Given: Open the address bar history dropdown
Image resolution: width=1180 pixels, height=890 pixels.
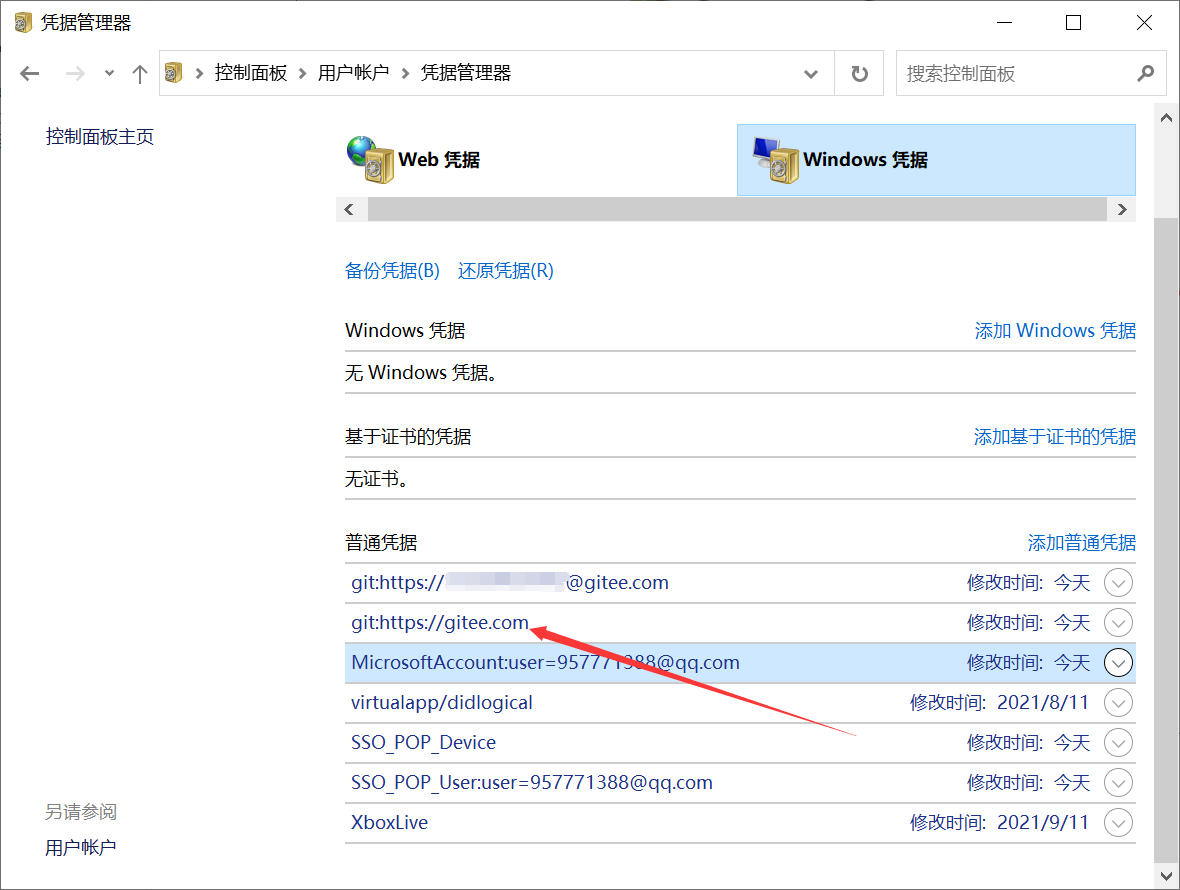Looking at the screenshot, I should coord(811,73).
